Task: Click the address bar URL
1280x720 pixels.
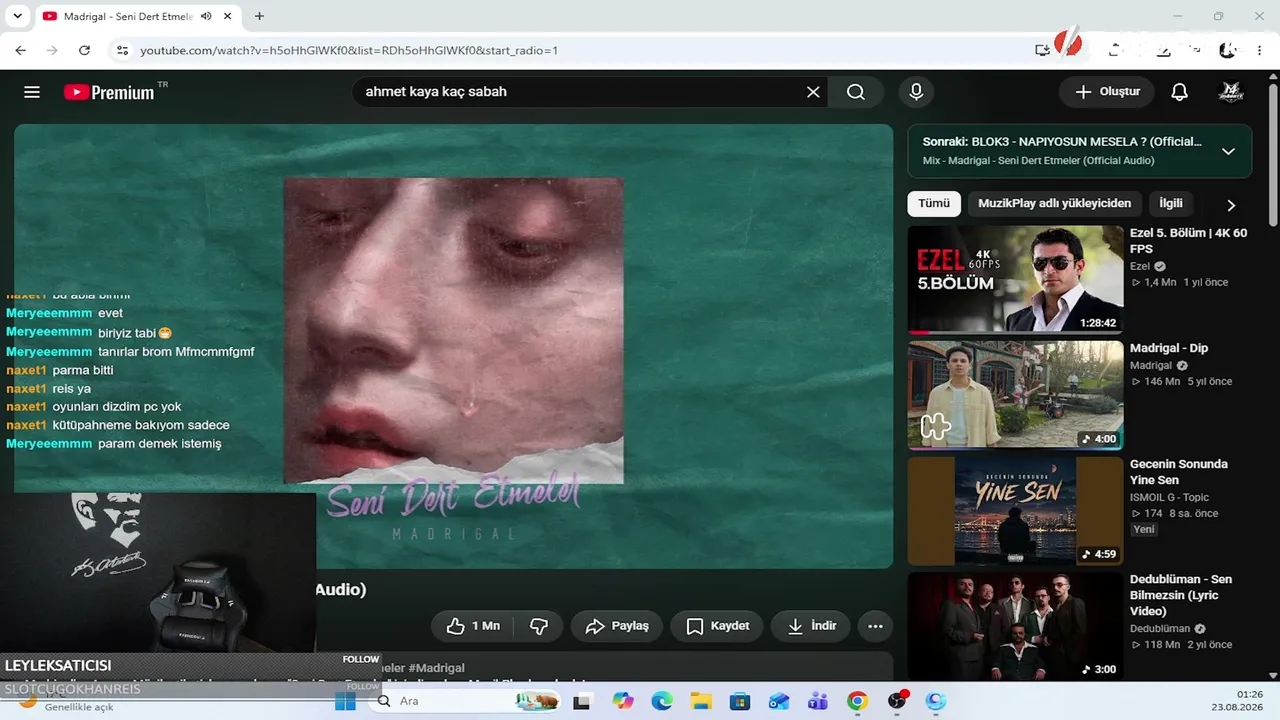Action: coord(349,50)
